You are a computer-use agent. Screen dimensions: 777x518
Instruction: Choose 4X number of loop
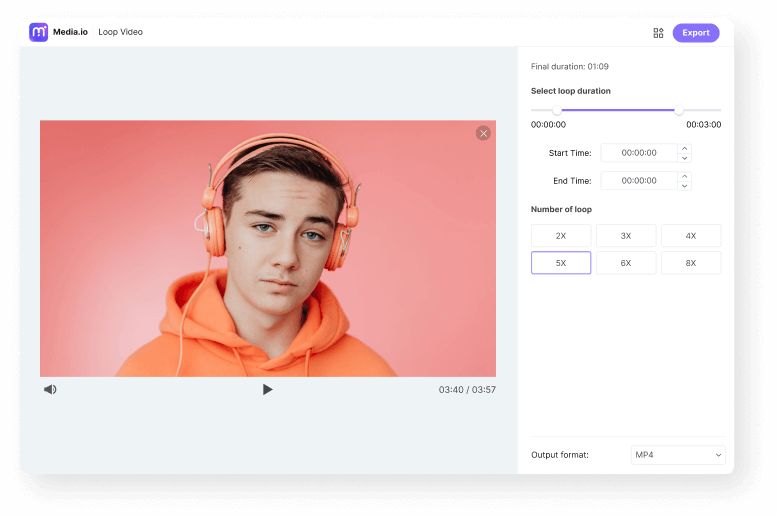click(691, 236)
